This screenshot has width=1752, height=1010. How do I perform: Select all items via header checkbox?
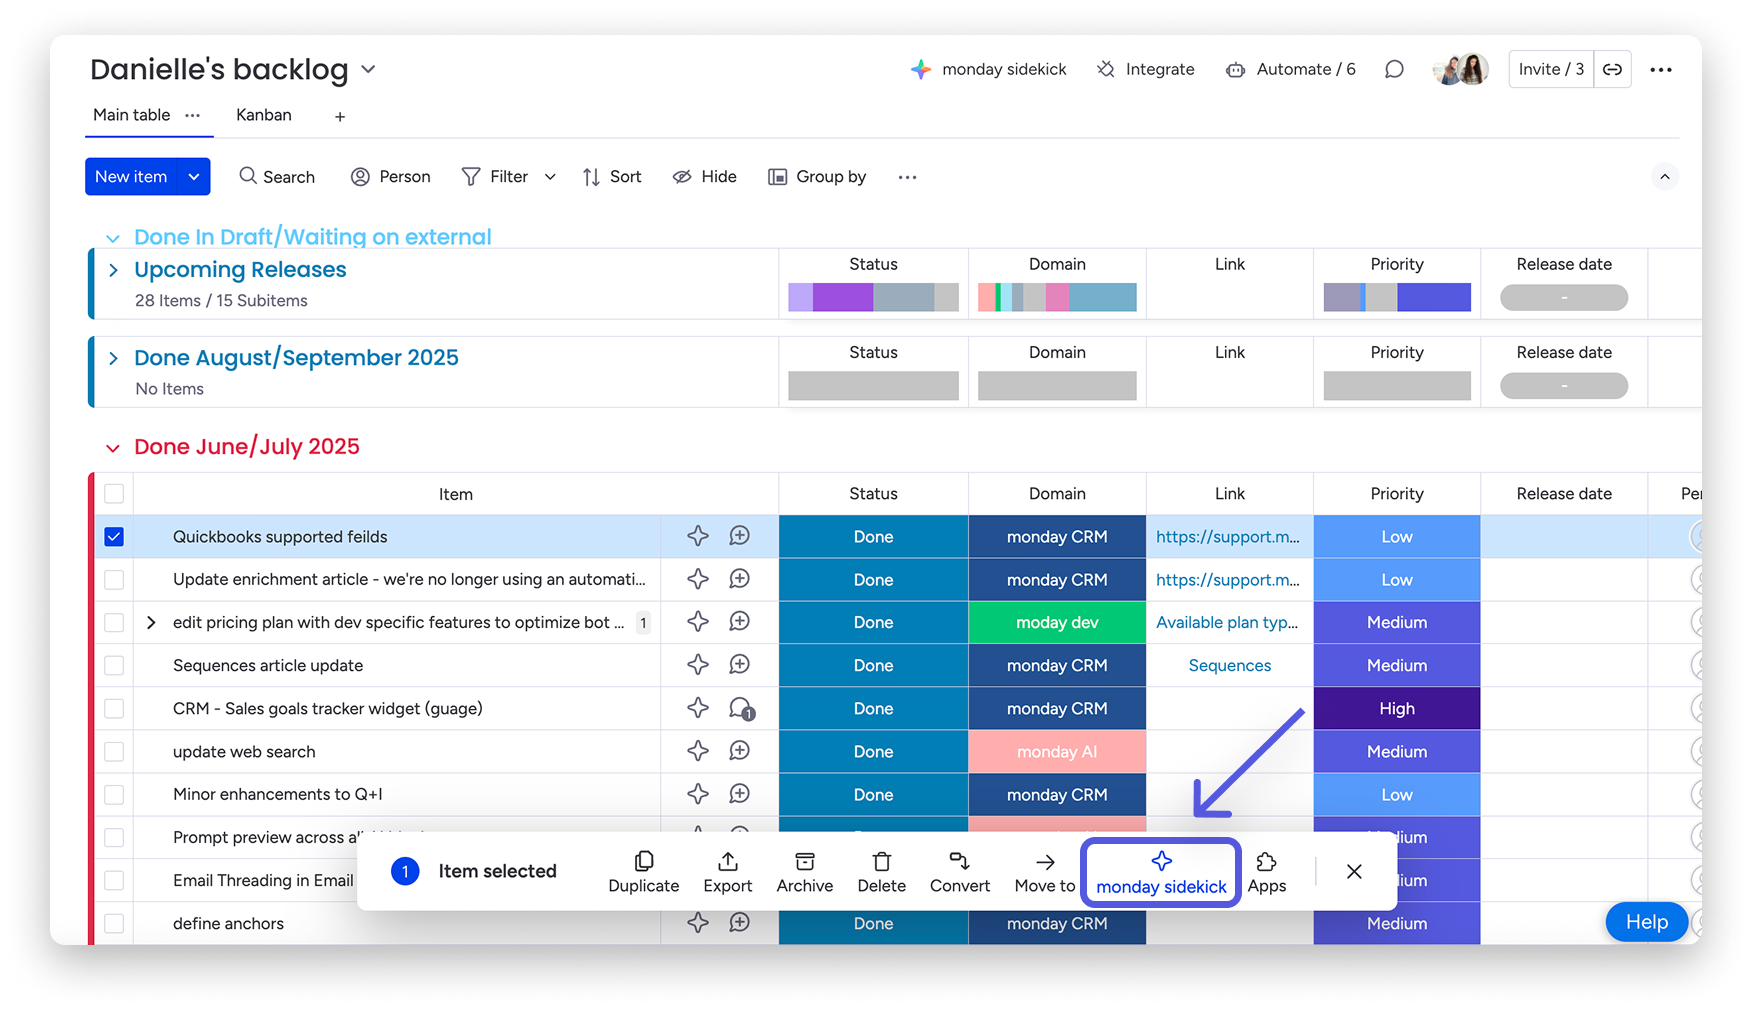pyautogui.click(x=114, y=494)
